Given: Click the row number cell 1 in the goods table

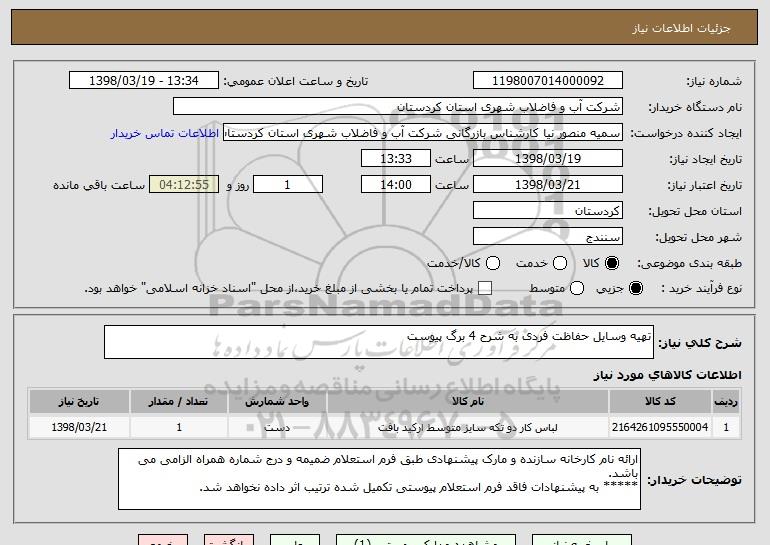Looking at the screenshot, I should (726, 427).
